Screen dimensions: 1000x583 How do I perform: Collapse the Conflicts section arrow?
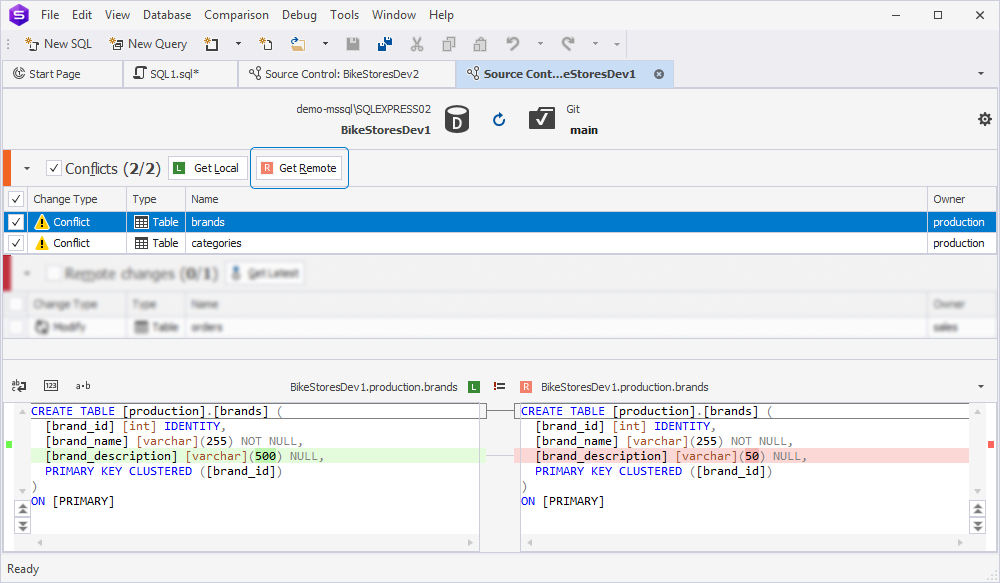click(27, 168)
